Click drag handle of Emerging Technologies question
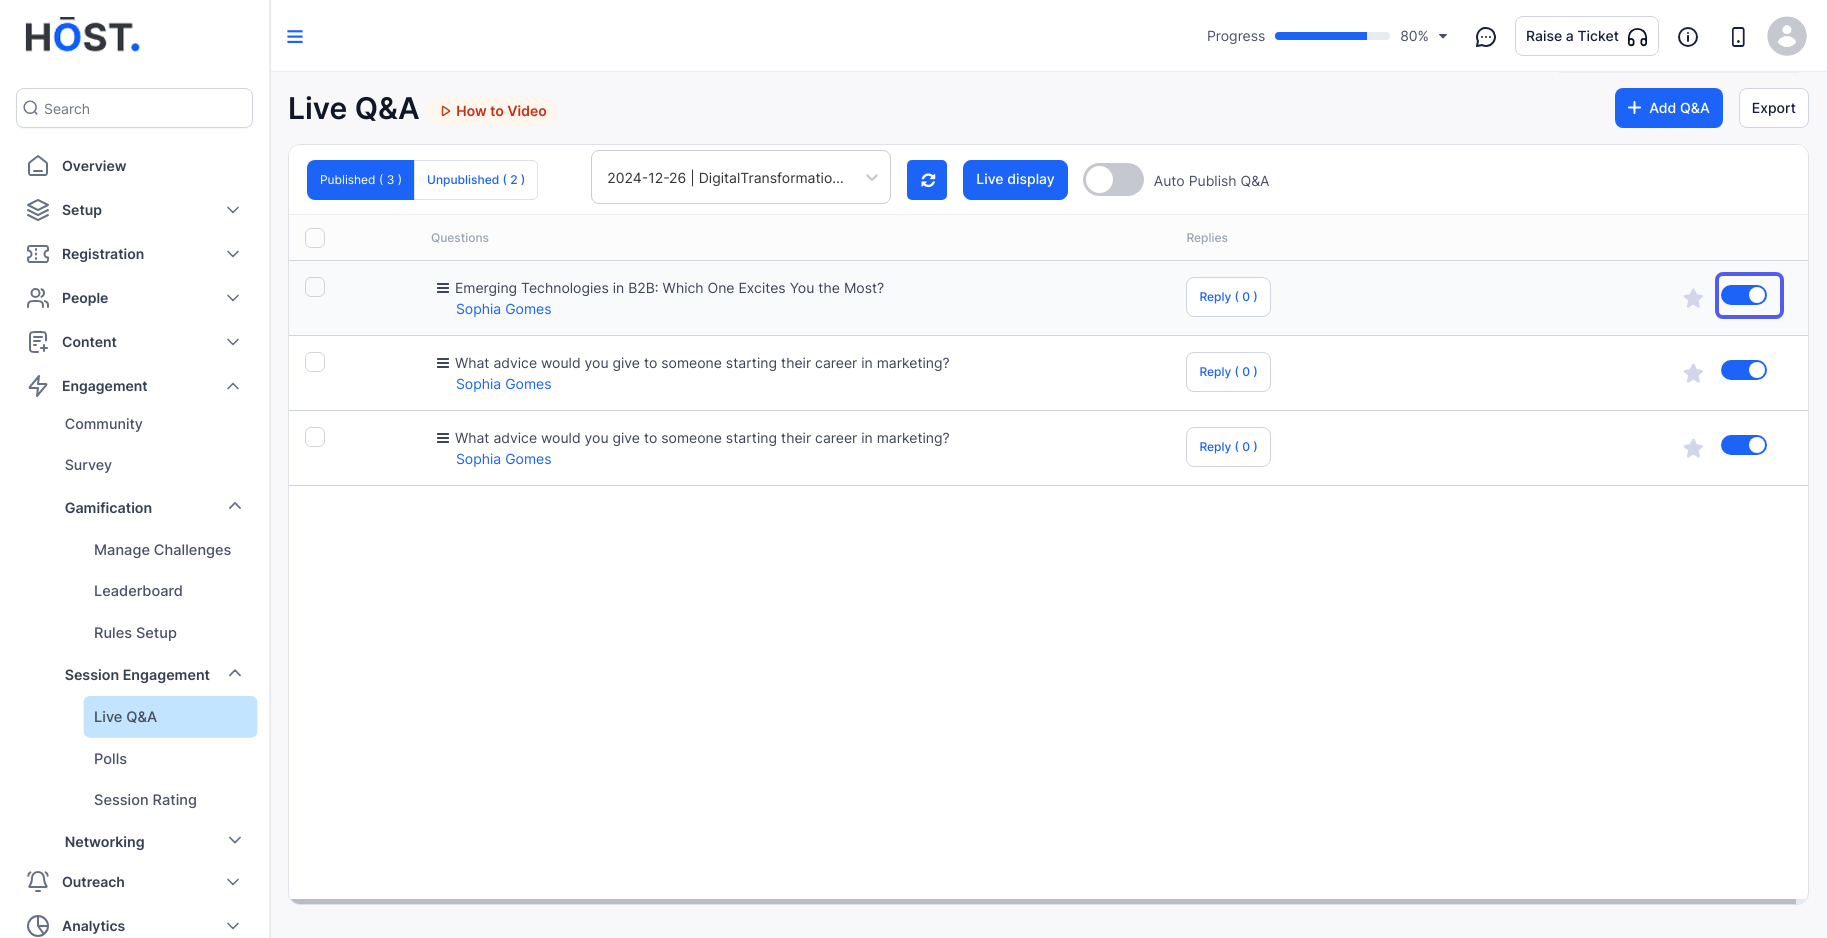The height and width of the screenshot is (938, 1827). point(442,288)
